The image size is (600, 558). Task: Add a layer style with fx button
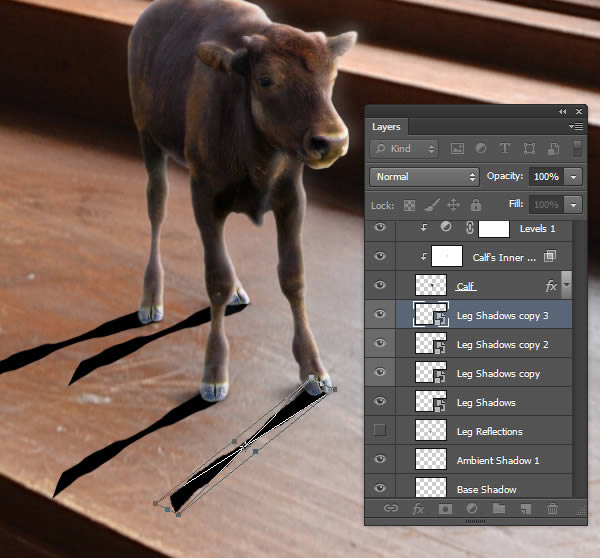click(x=418, y=509)
